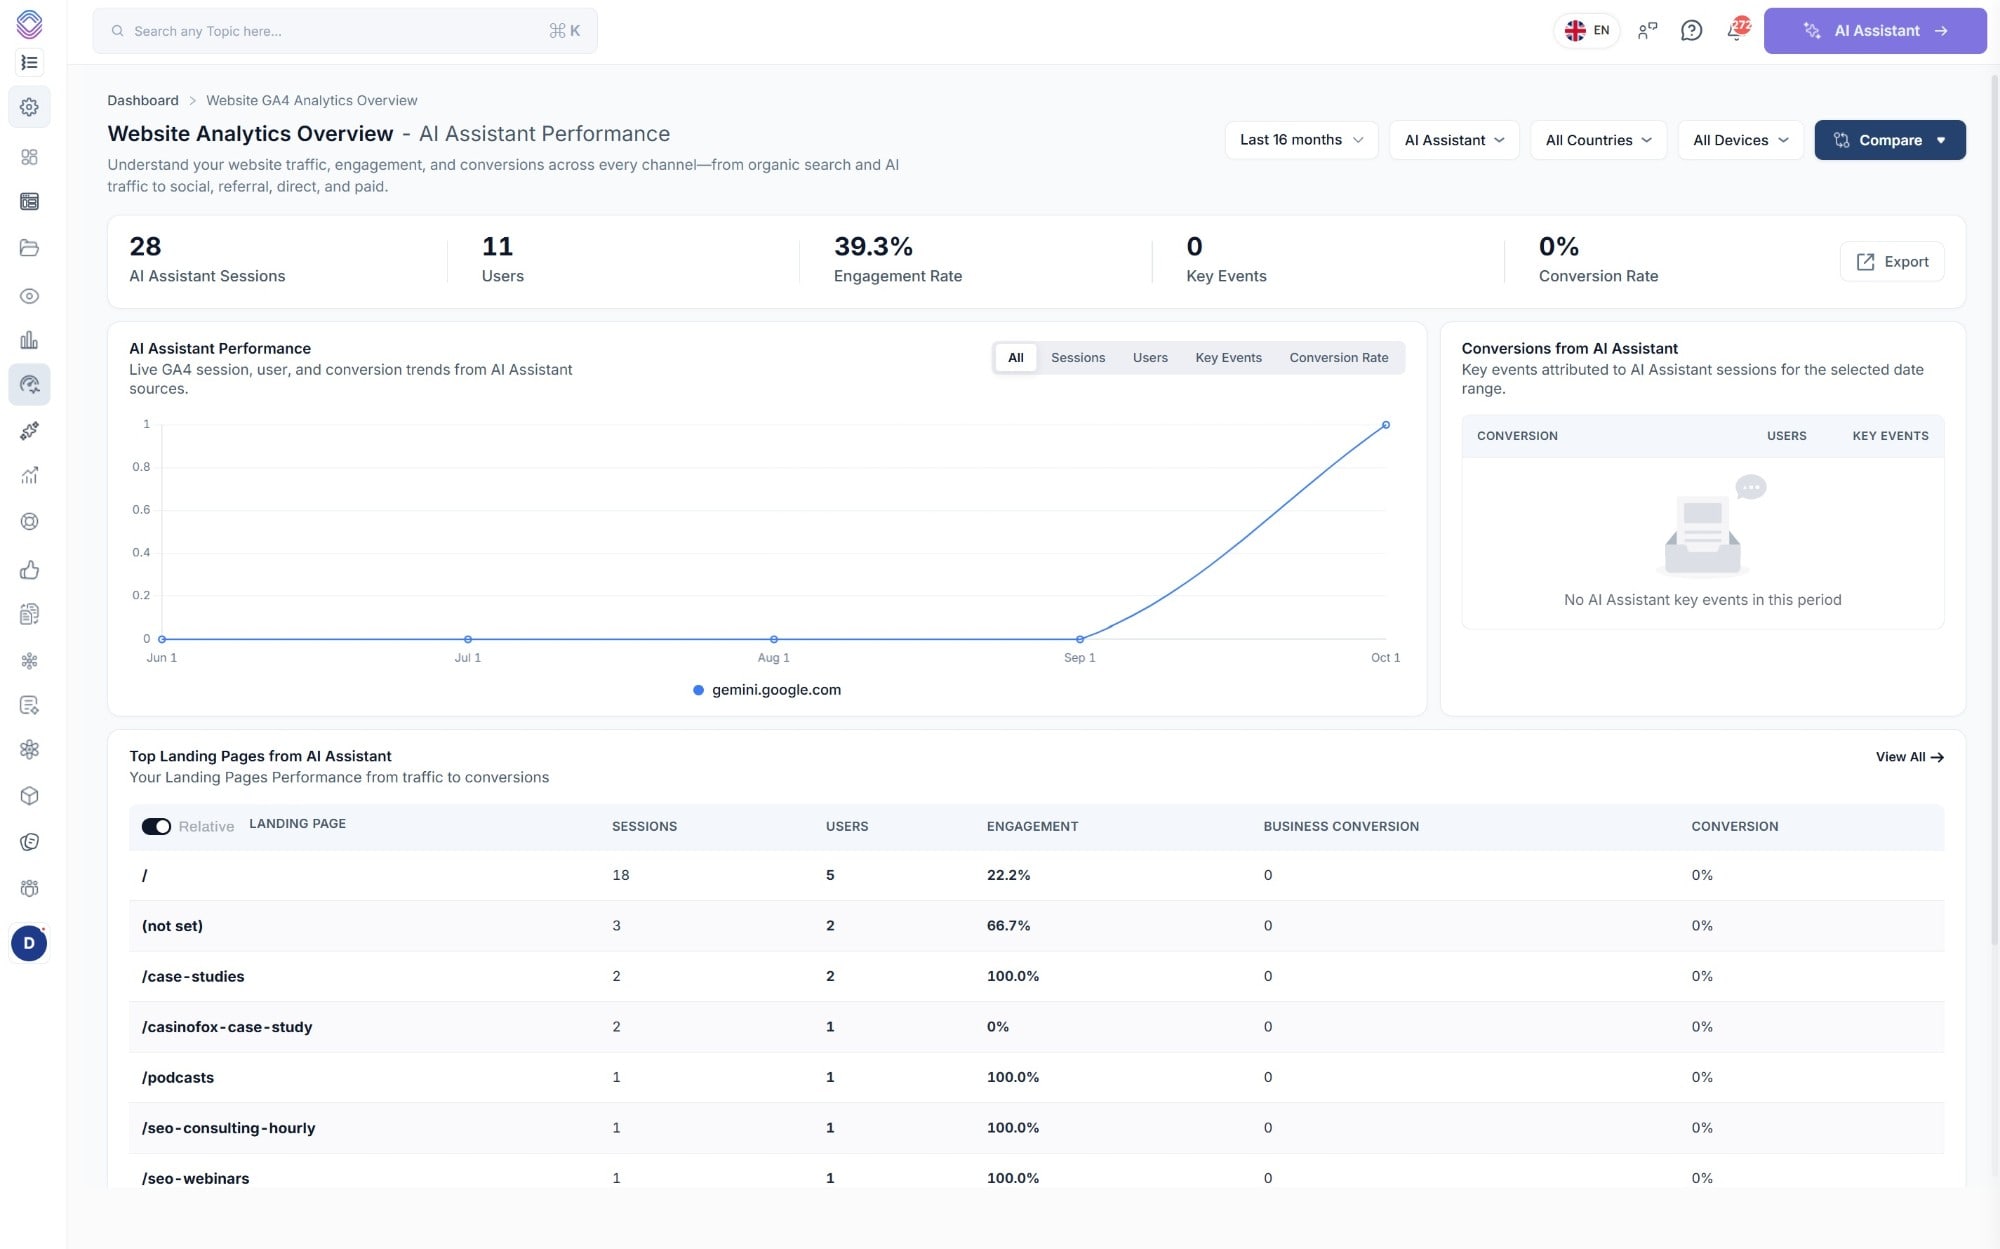Image resolution: width=2000 pixels, height=1249 pixels.
Task: Open the notifications bell icon
Action: coord(1737,30)
